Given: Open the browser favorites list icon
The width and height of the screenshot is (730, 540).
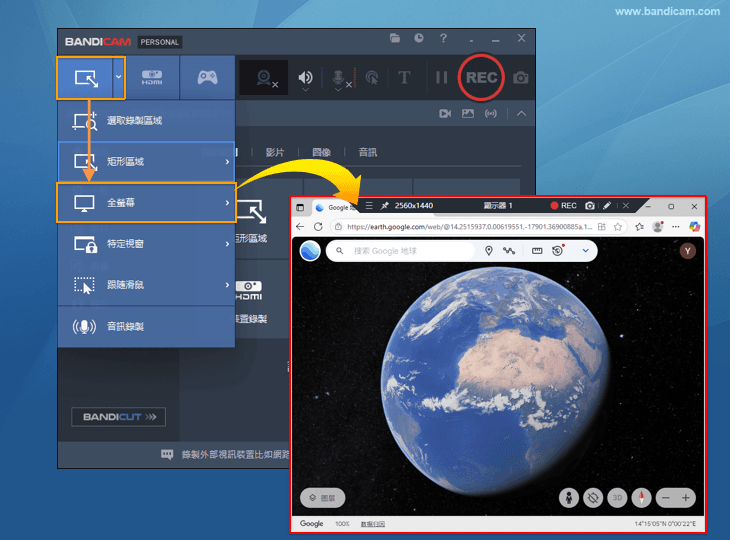Looking at the screenshot, I should click(639, 227).
